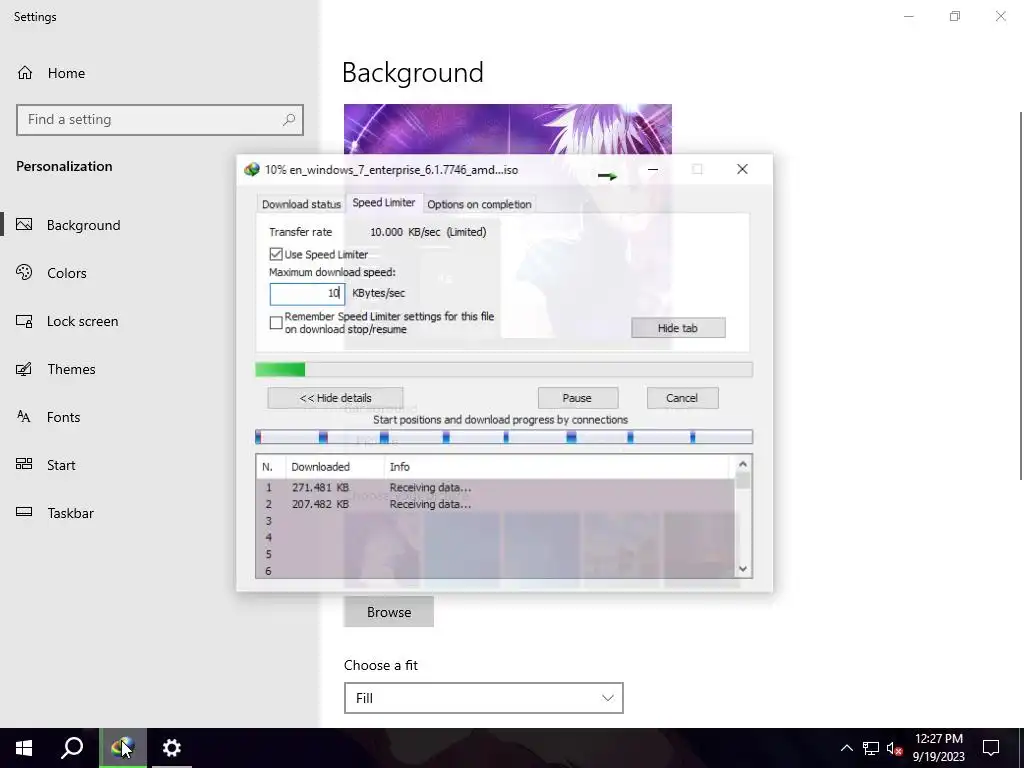The image size is (1024, 768).
Task: Restore down the Settings window
Action: click(955, 16)
